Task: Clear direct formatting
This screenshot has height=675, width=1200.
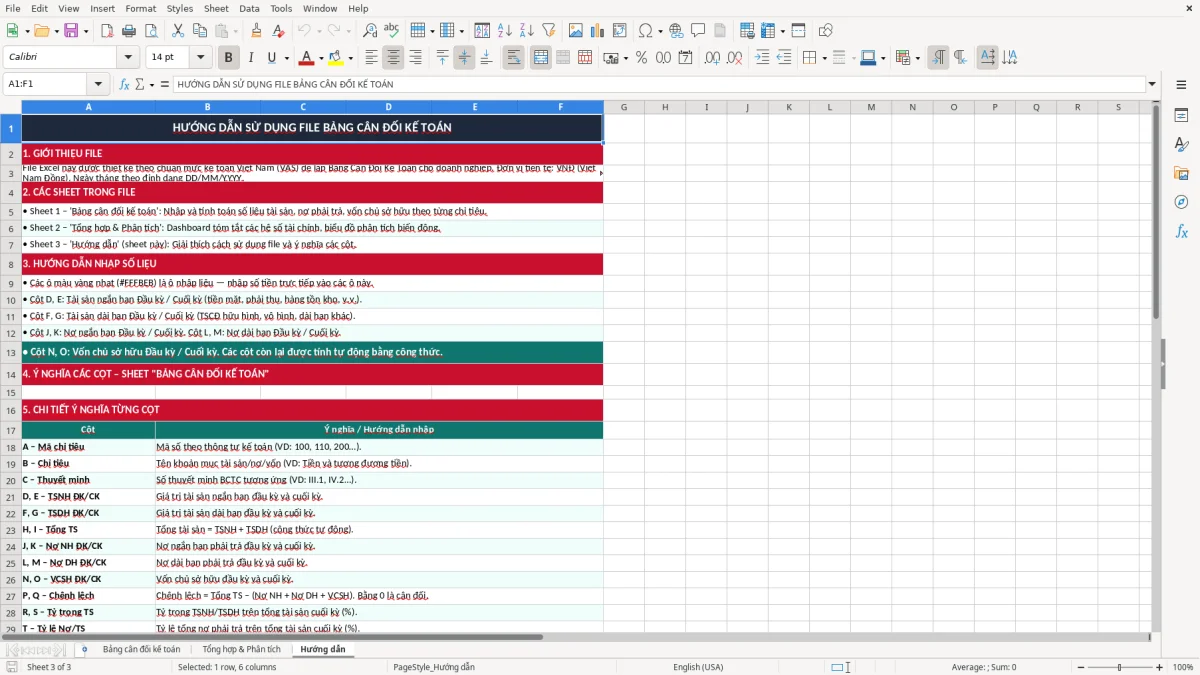Action: coord(279,31)
